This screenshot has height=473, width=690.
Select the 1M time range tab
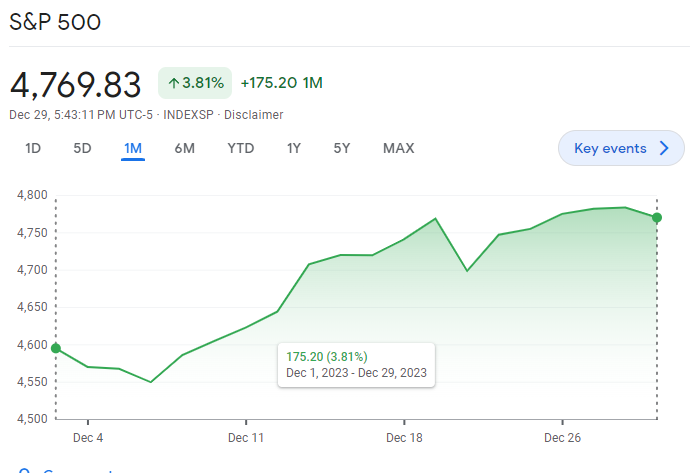pyautogui.click(x=133, y=148)
